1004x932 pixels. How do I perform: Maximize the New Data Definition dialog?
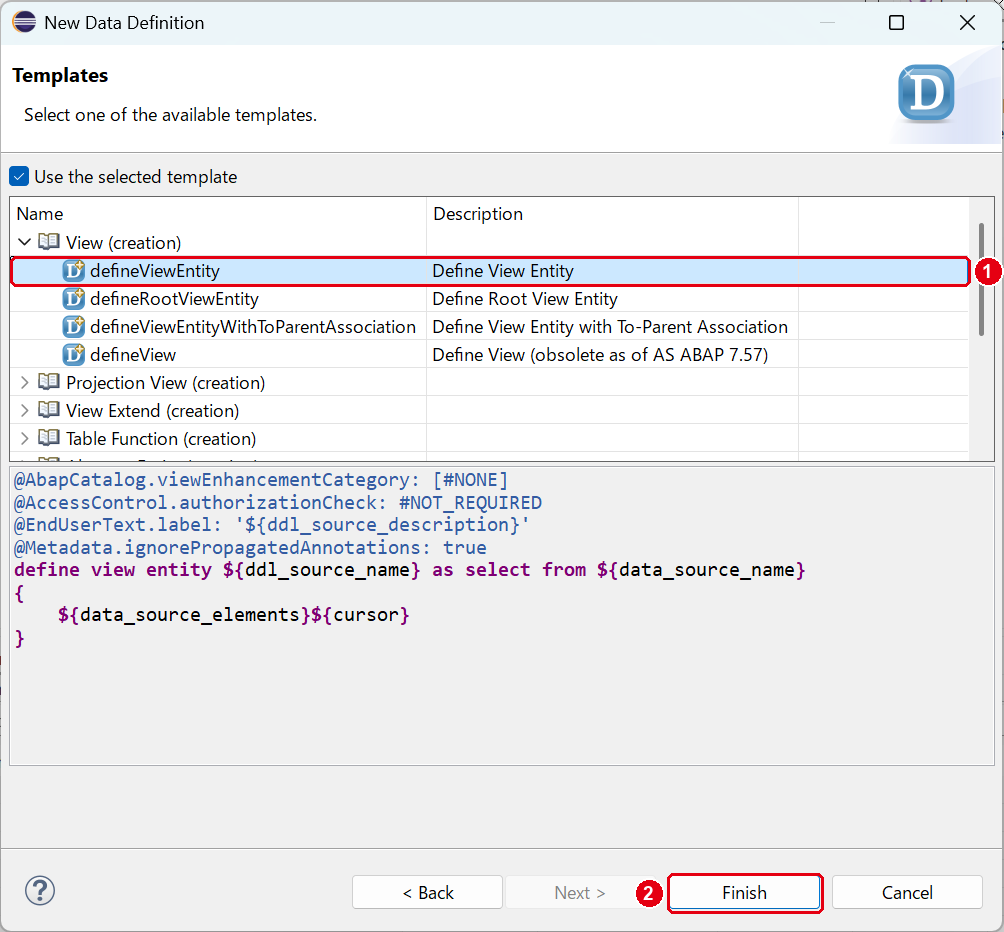(896, 22)
